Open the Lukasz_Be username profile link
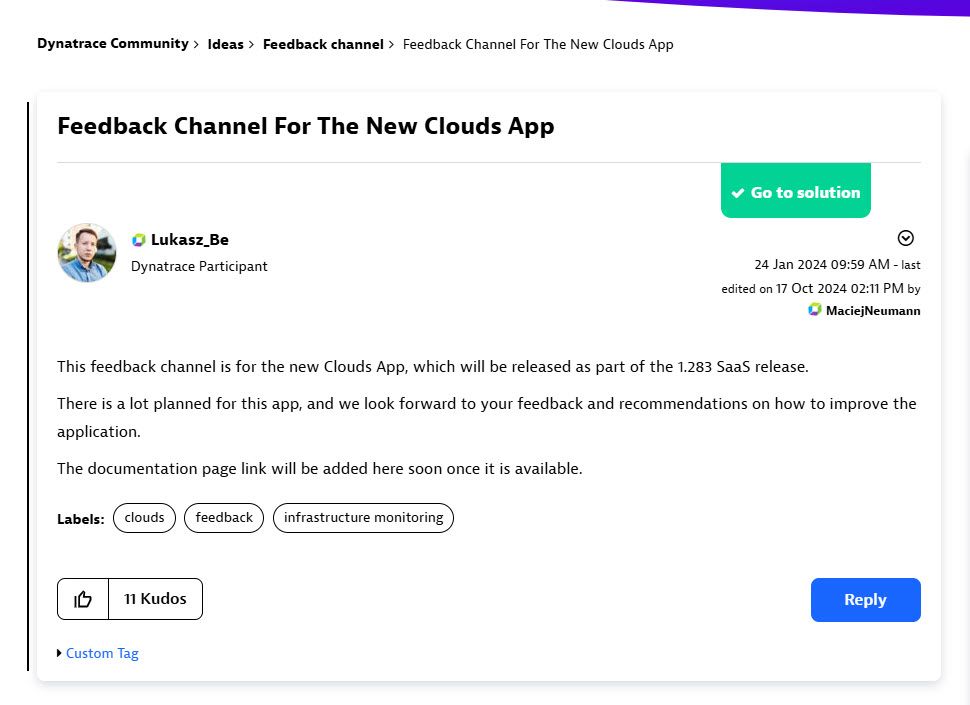Image resolution: width=970 pixels, height=705 pixels. 190,240
